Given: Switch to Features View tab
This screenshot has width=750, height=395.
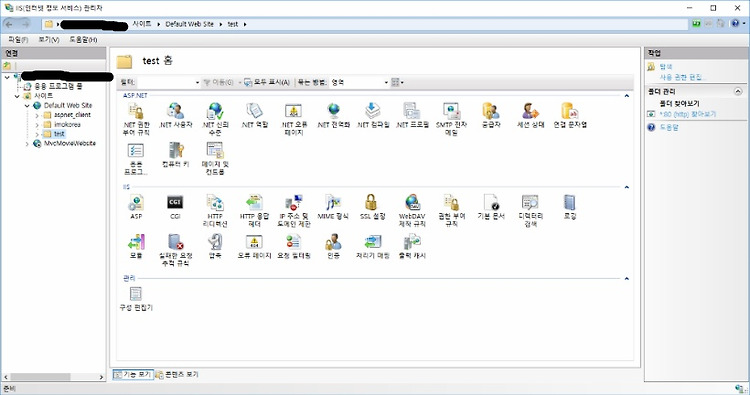Looking at the screenshot, I should [133, 374].
